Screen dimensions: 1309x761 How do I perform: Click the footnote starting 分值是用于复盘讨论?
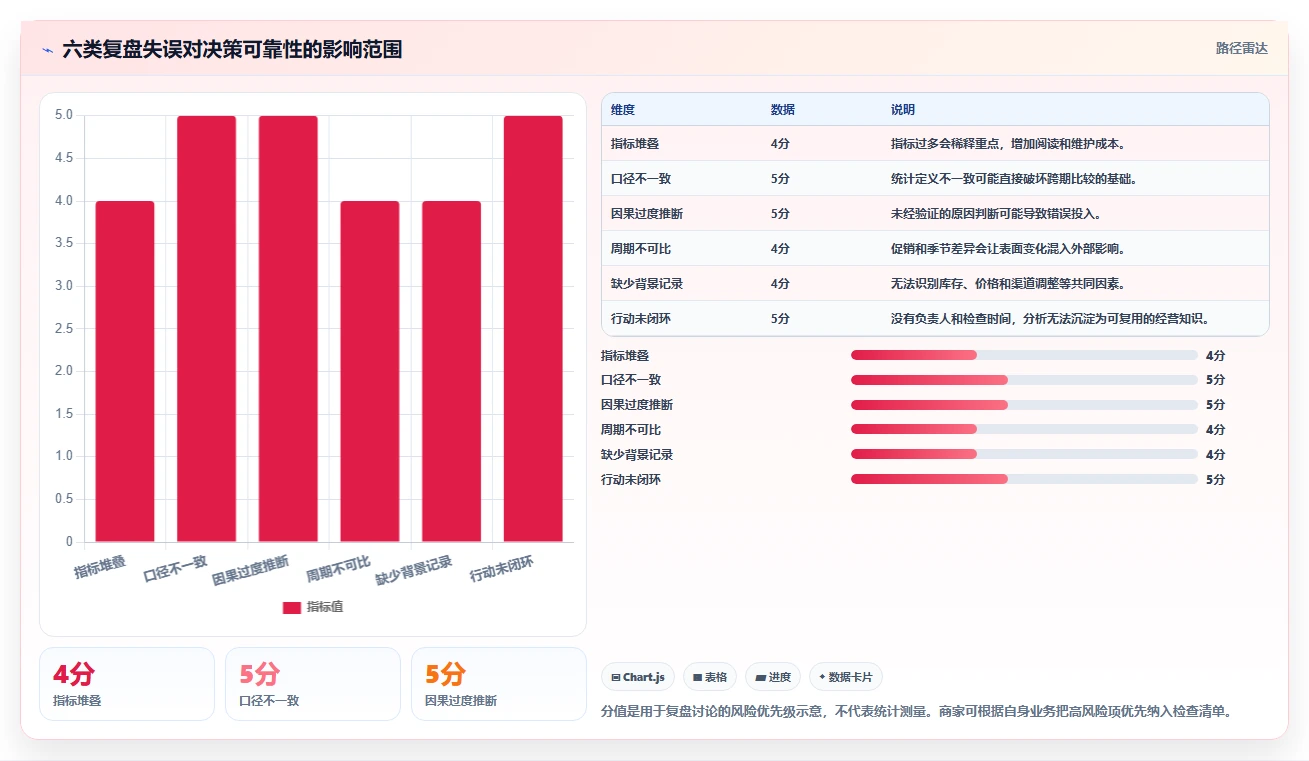pos(916,712)
